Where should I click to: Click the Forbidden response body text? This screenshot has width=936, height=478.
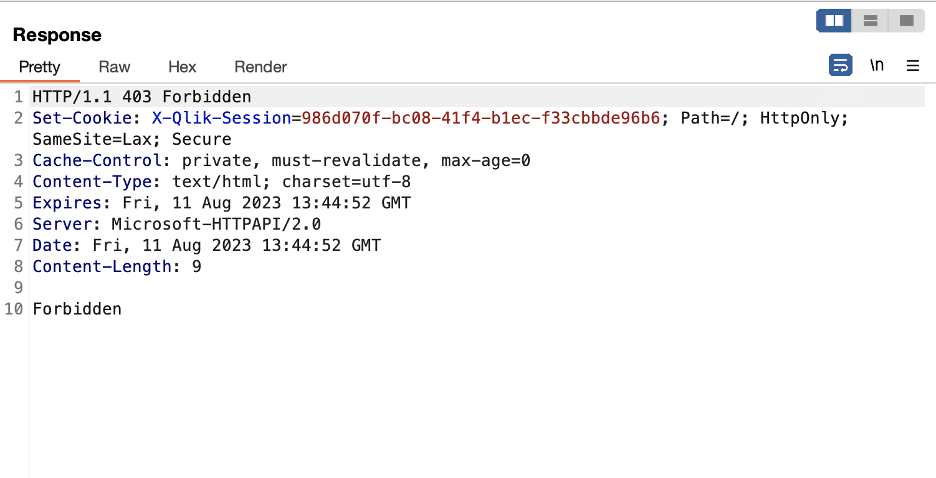[x=77, y=309]
